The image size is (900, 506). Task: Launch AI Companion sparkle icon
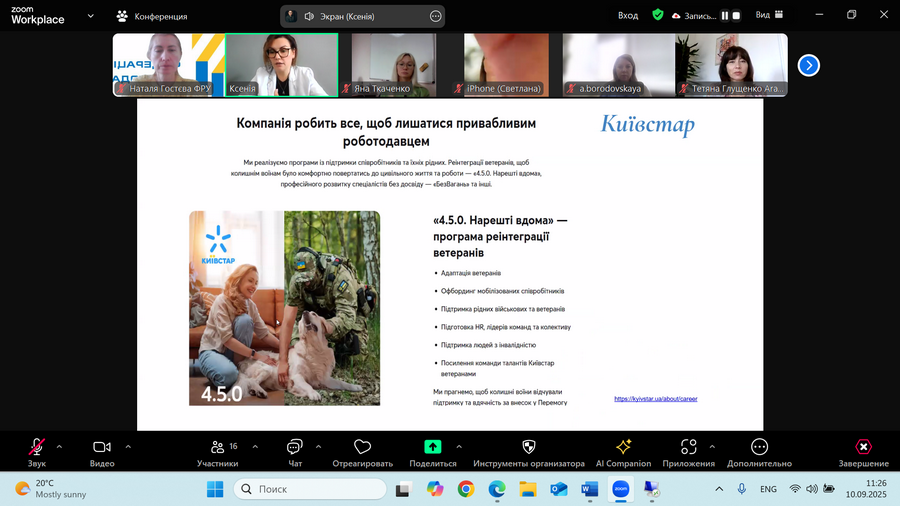point(623,448)
